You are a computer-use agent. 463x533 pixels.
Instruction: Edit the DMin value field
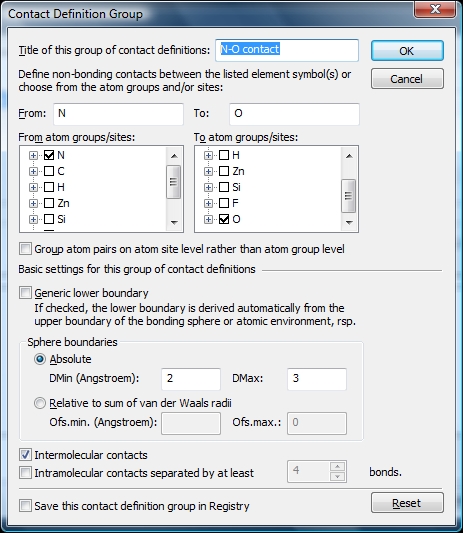point(191,378)
